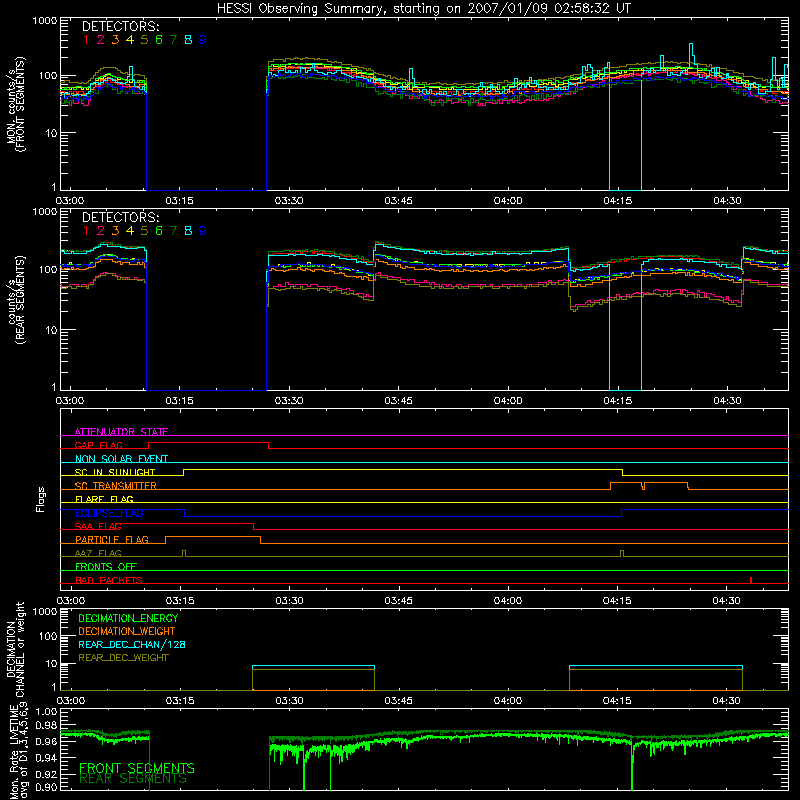
Task: Click 04:15 tick label under flags panel
Action: pyautogui.click(x=617, y=601)
